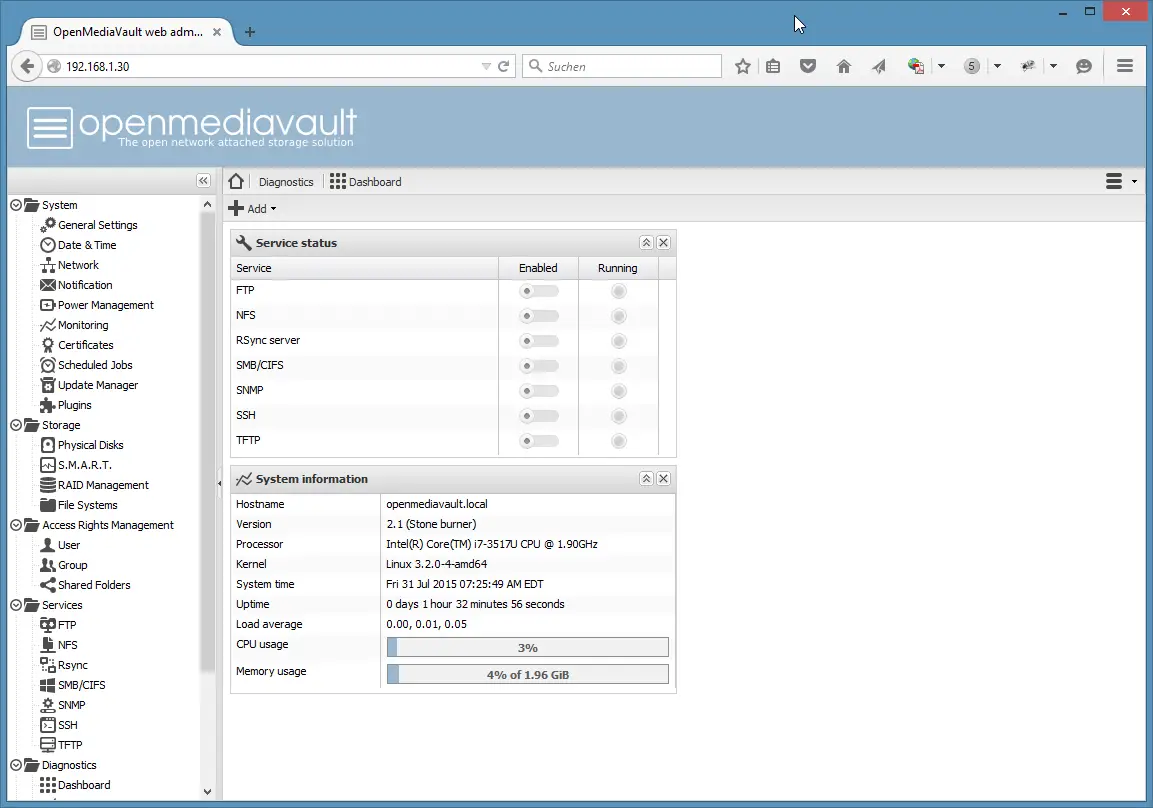Click the CPU usage progress bar
This screenshot has height=808, width=1153.
[x=528, y=647]
